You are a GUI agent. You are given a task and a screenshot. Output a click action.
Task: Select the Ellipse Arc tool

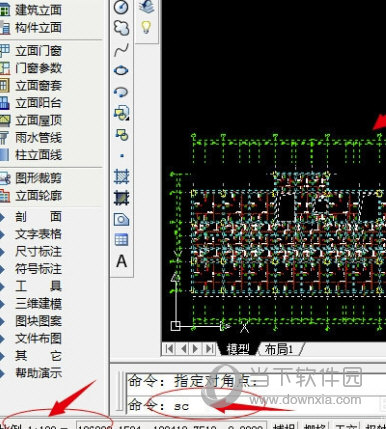[x=121, y=92]
